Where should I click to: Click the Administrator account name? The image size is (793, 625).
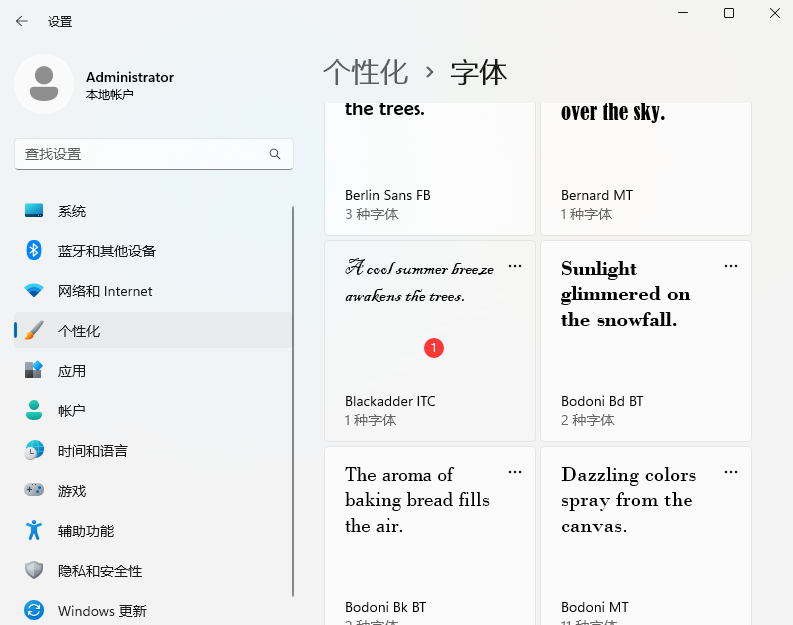pyautogui.click(x=130, y=77)
